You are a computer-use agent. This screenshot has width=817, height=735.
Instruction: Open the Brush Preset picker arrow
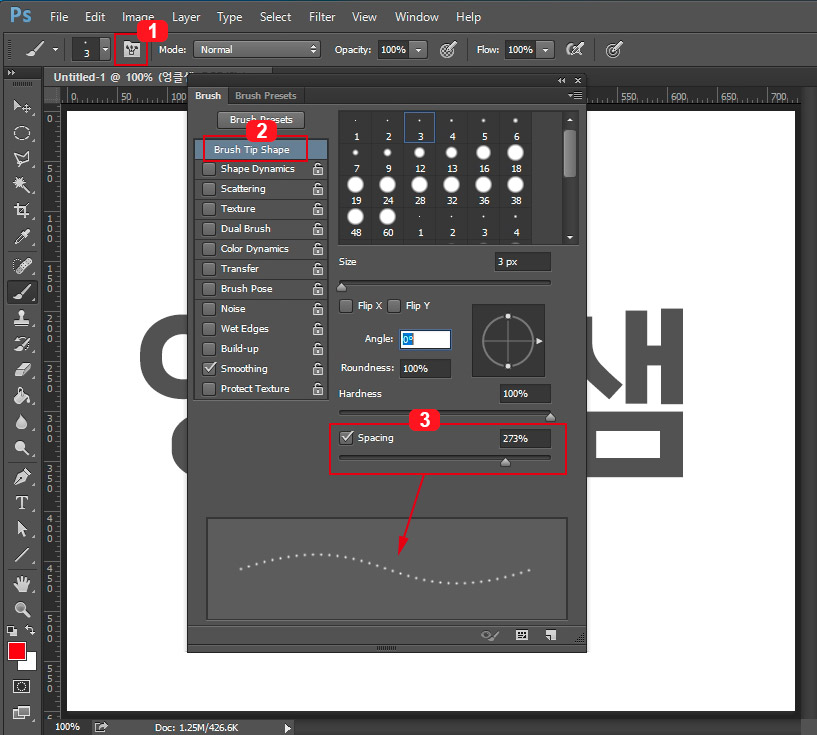pyautogui.click(x=105, y=50)
